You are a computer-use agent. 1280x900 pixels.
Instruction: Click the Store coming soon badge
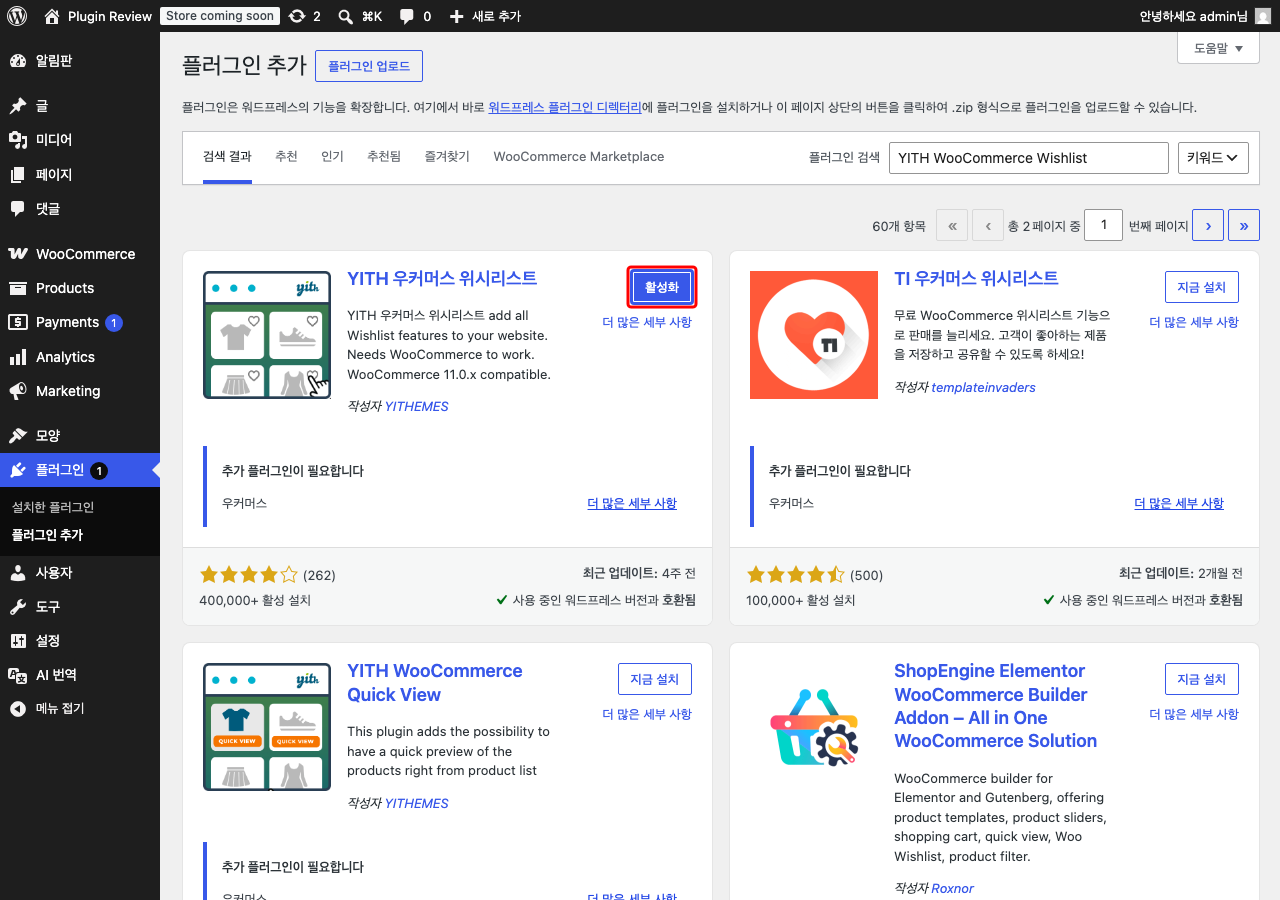tap(219, 16)
